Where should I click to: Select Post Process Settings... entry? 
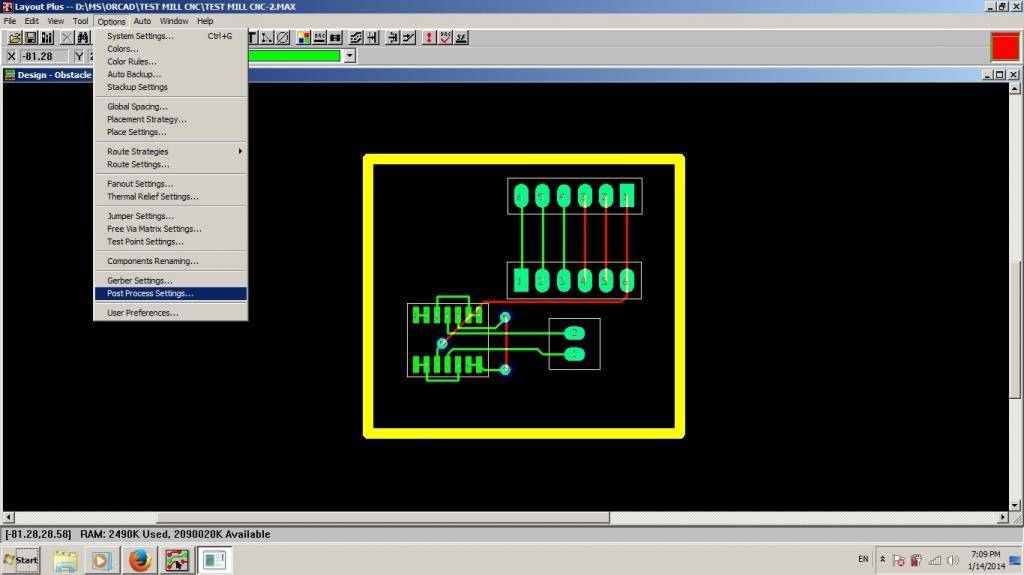pos(170,293)
